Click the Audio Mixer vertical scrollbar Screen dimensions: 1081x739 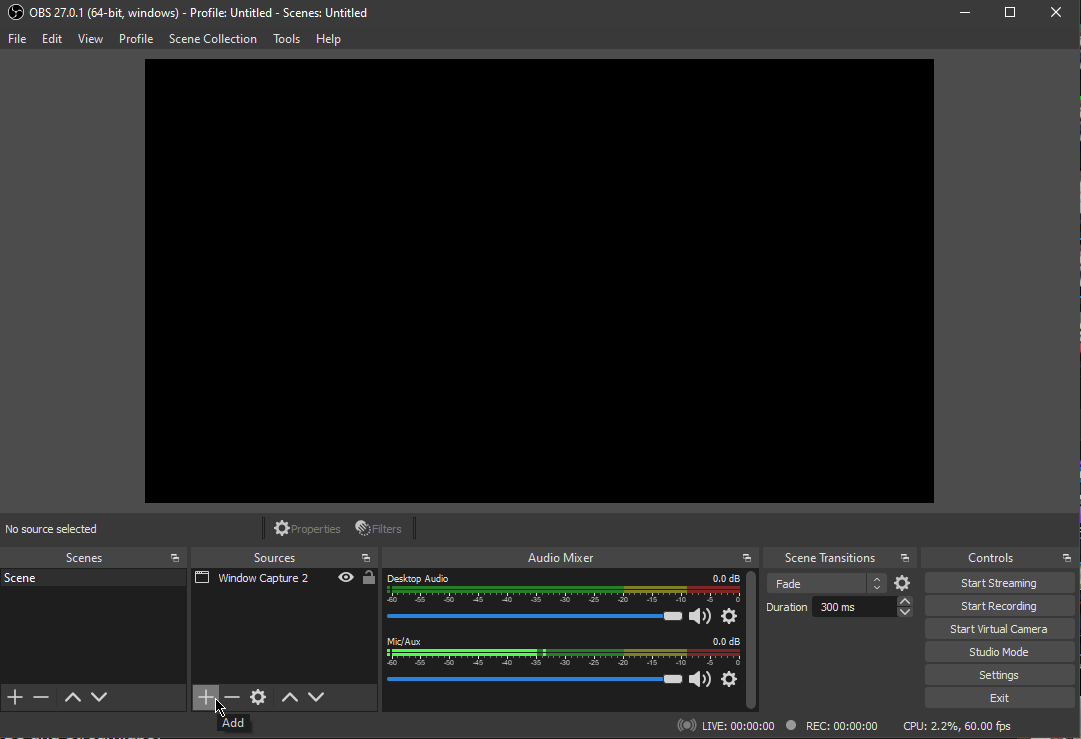751,639
